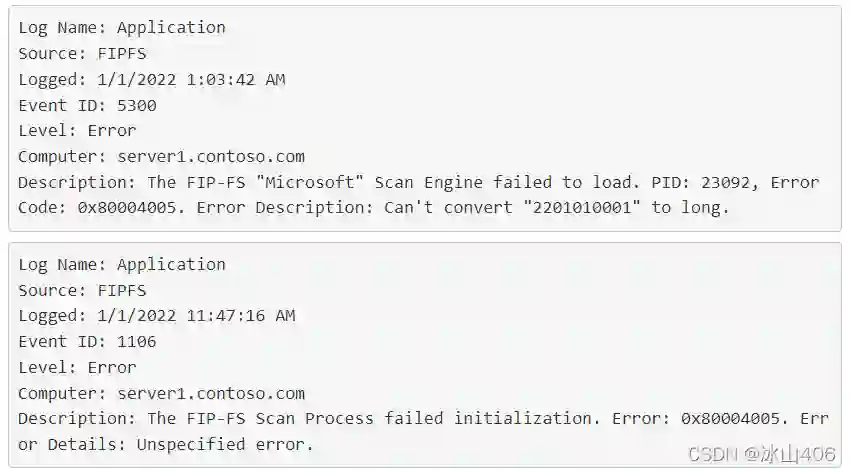This screenshot has height=473, width=851.
Task: Click the first block's "Log Name: Application" line
Action: coord(122,28)
